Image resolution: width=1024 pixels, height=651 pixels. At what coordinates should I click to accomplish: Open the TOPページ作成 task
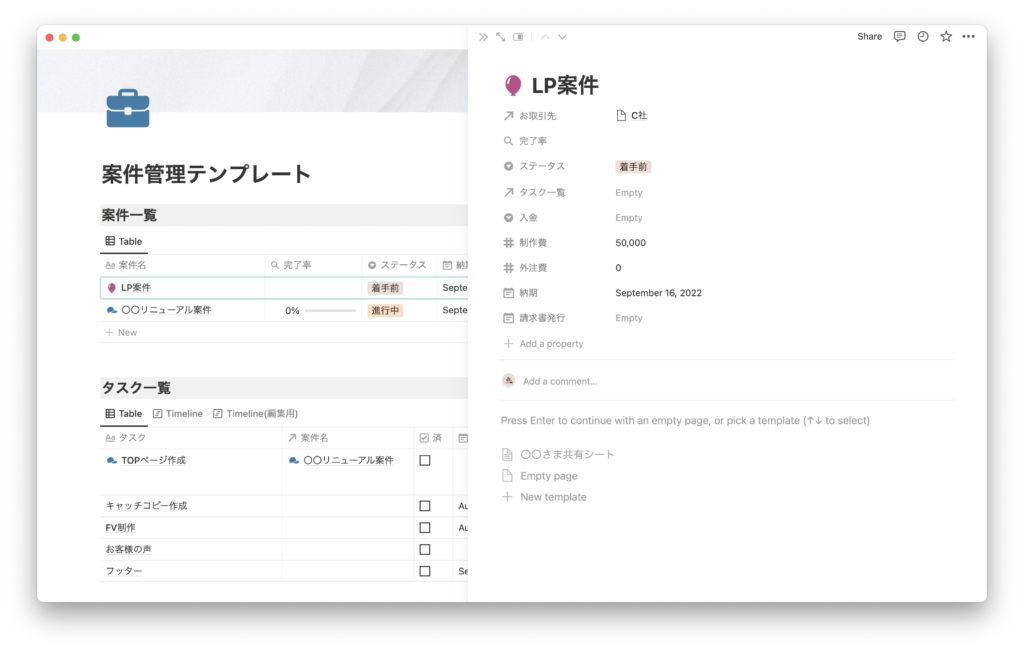click(153, 460)
